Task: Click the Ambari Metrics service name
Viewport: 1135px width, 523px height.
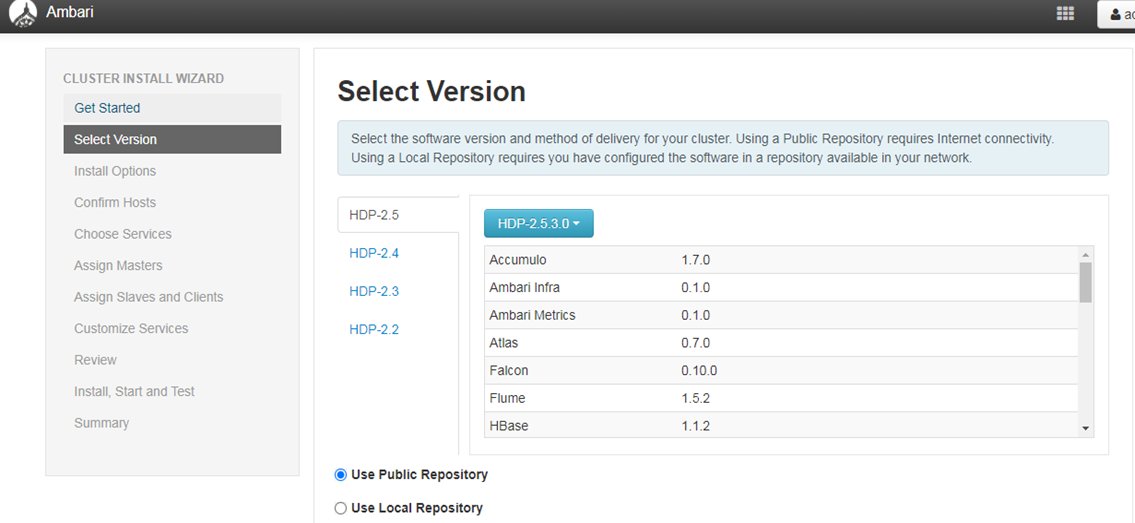Action: click(x=533, y=315)
